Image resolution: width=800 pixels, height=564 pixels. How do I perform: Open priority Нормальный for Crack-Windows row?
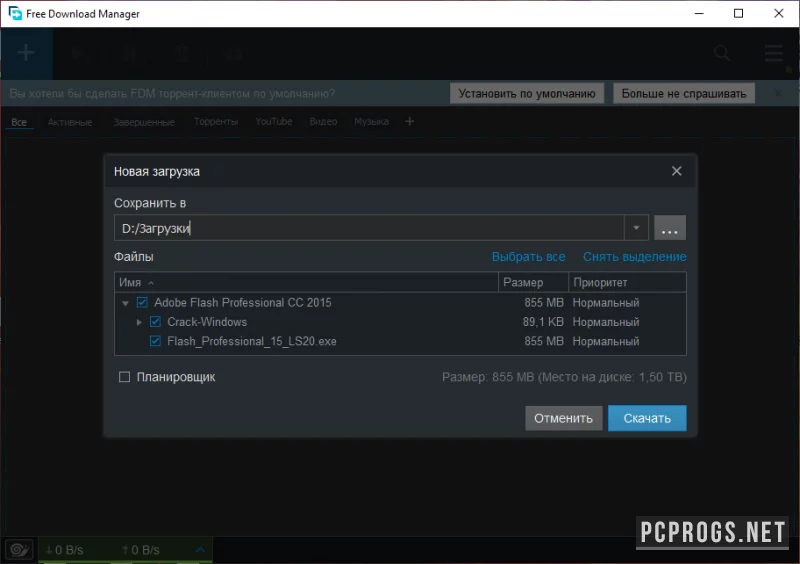point(606,322)
